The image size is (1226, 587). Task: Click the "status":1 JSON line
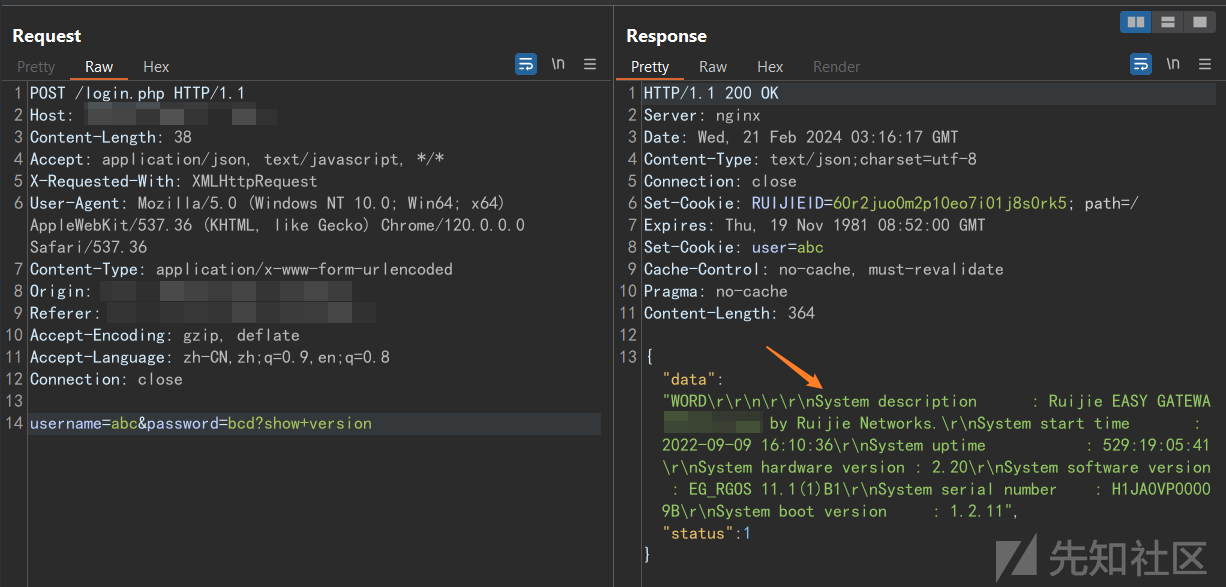coord(706,533)
